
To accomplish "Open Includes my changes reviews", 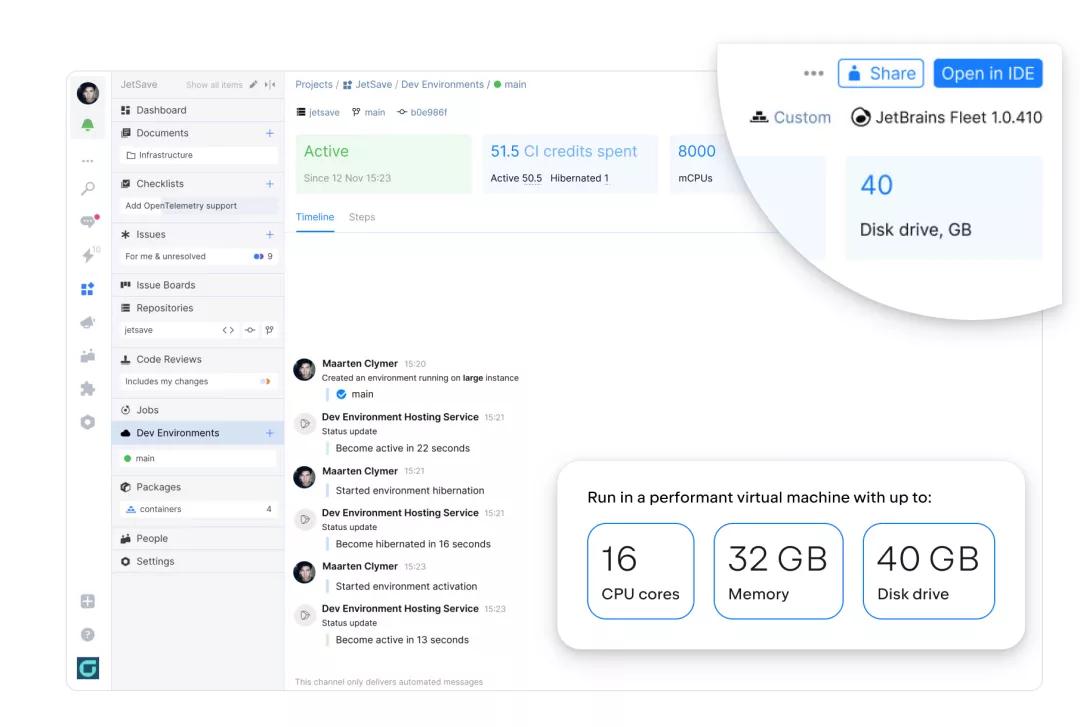I will [198, 381].
